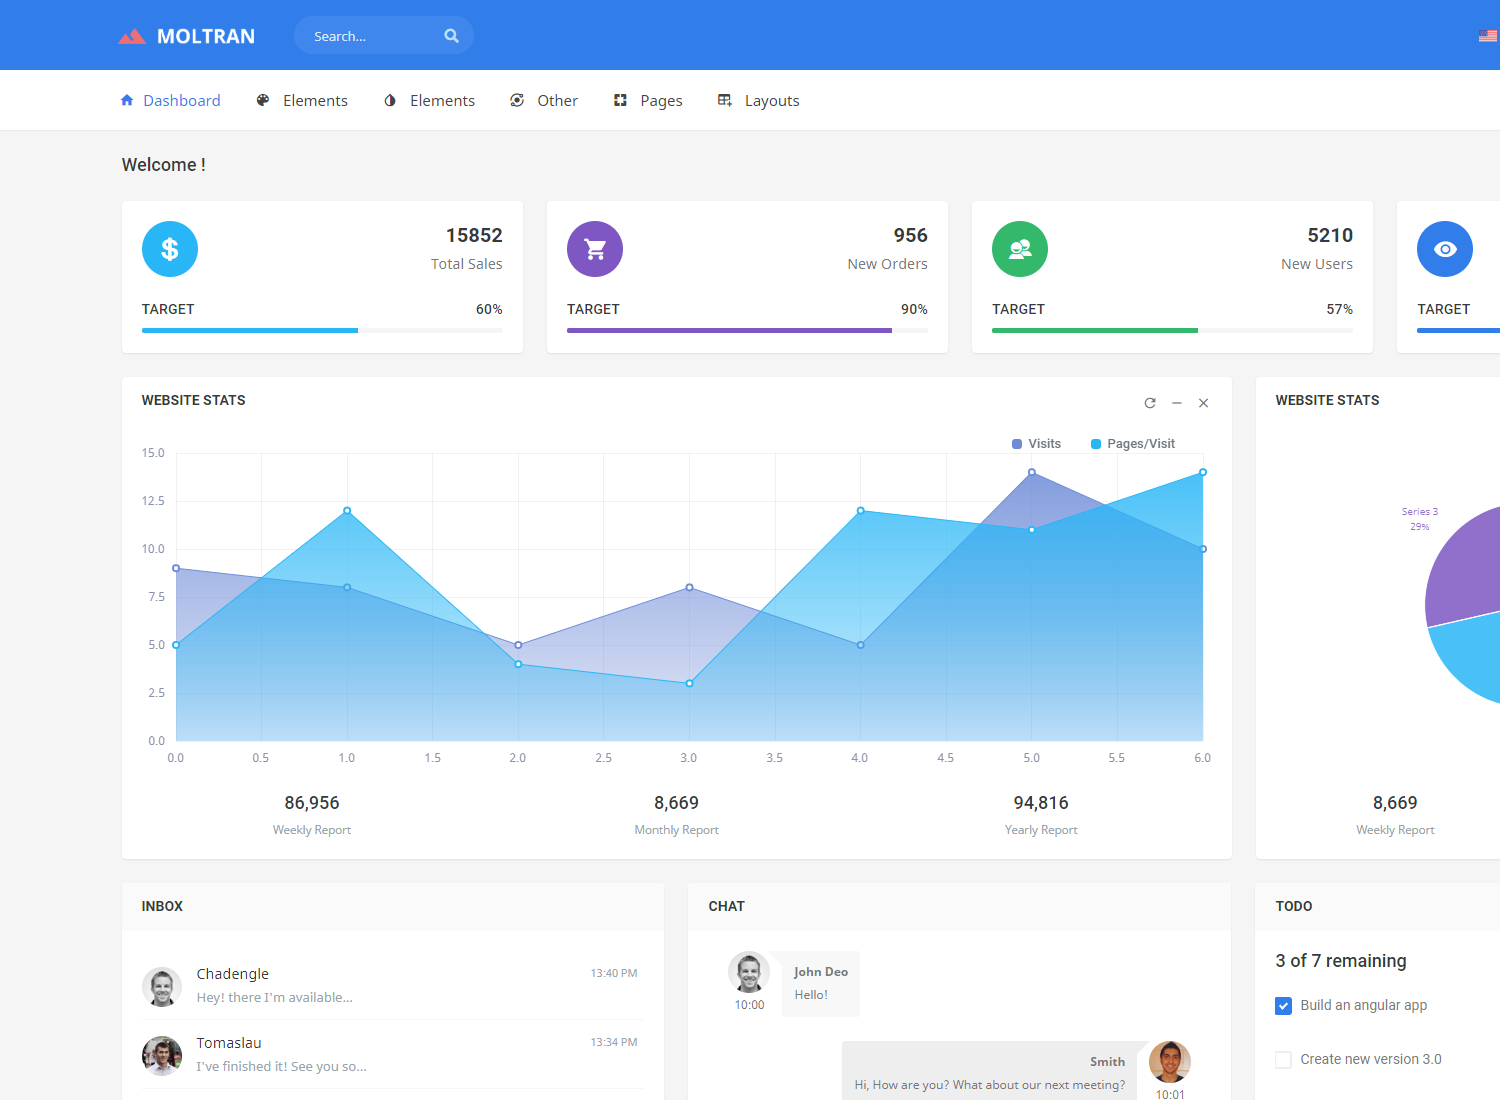Screen dimensions: 1500x1100
Task: Open the first Elements menu
Action: 303,100
